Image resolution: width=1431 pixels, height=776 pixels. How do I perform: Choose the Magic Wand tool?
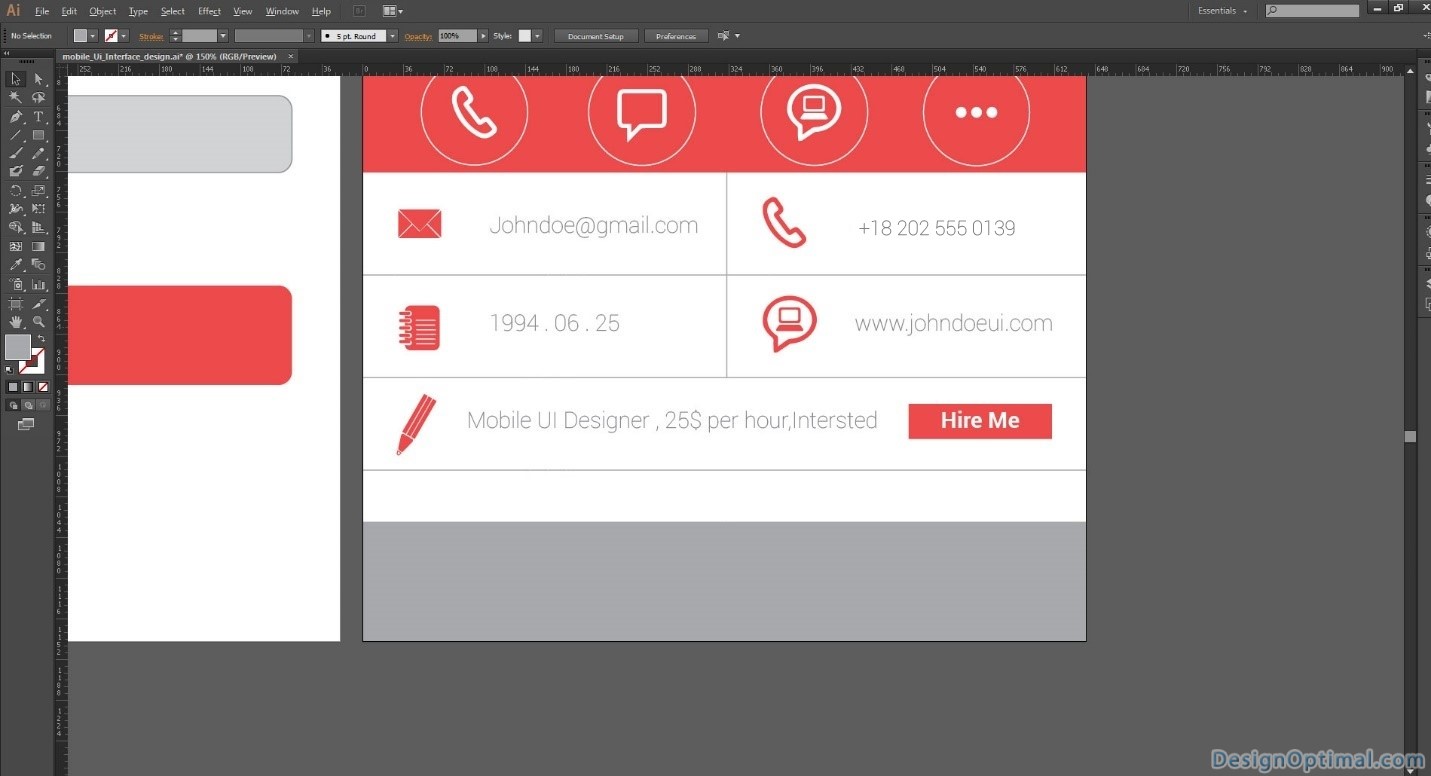coord(16,97)
